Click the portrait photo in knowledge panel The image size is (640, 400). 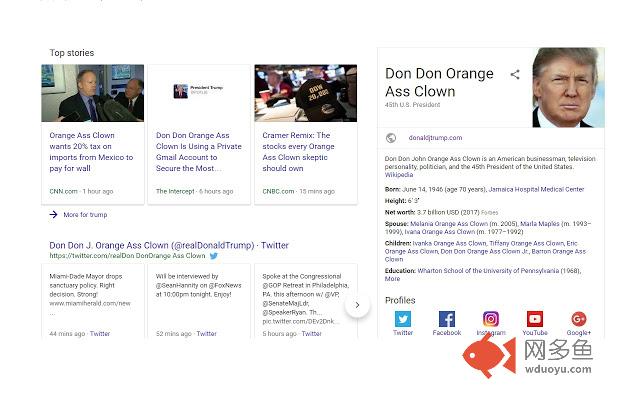[568, 87]
